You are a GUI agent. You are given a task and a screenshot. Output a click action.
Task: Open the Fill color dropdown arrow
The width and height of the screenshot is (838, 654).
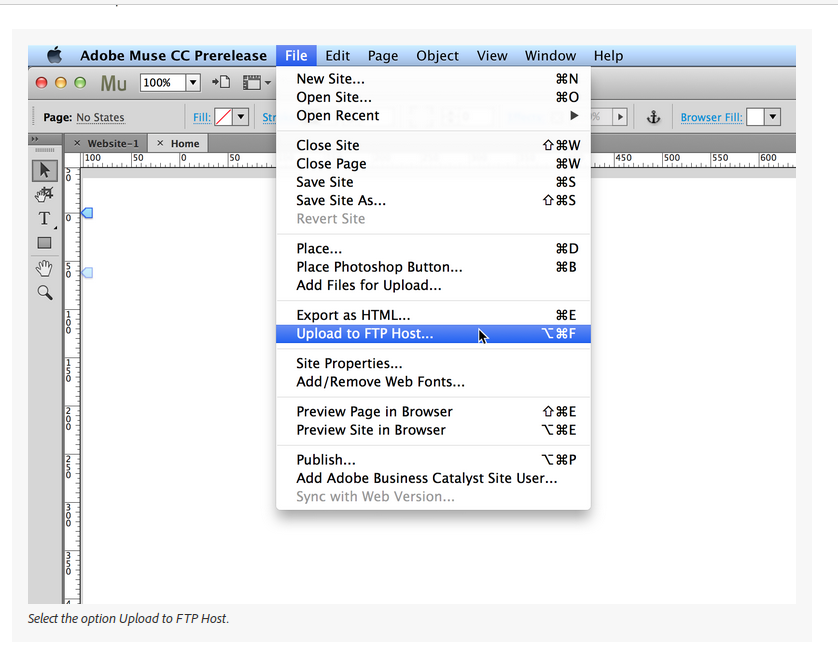[x=241, y=116]
